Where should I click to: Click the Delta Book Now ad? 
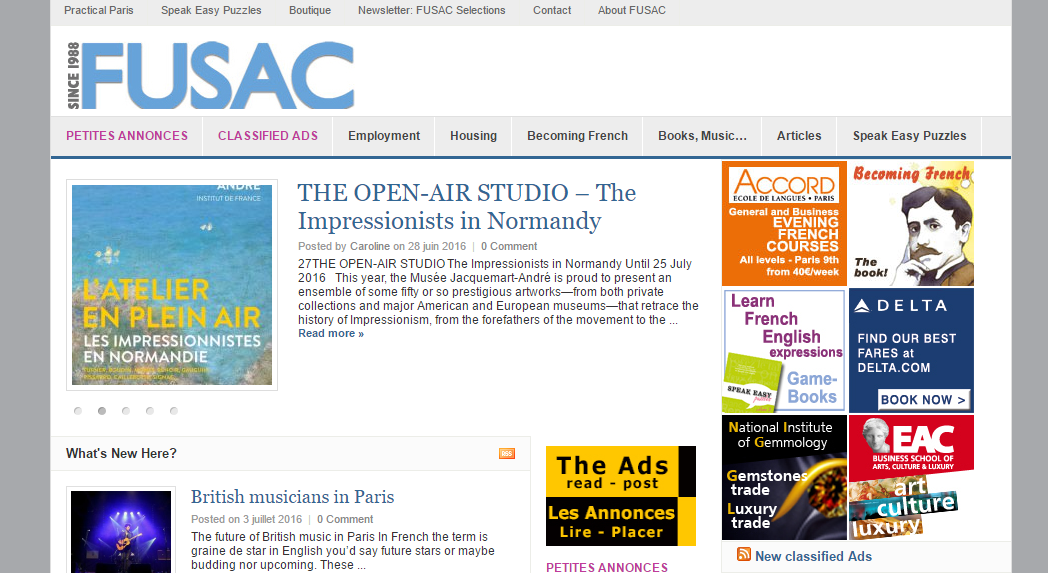point(912,350)
